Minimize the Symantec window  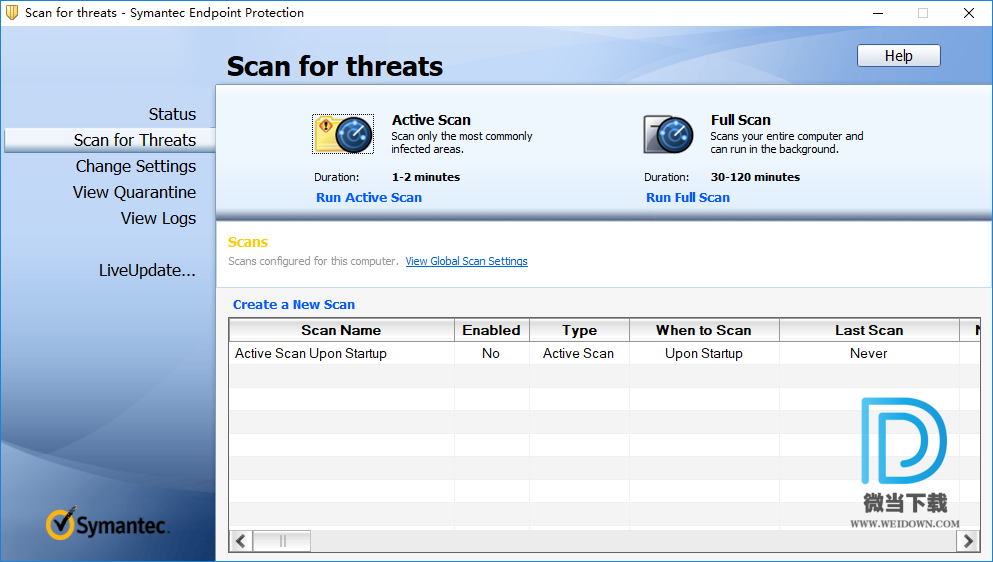click(878, 13)
